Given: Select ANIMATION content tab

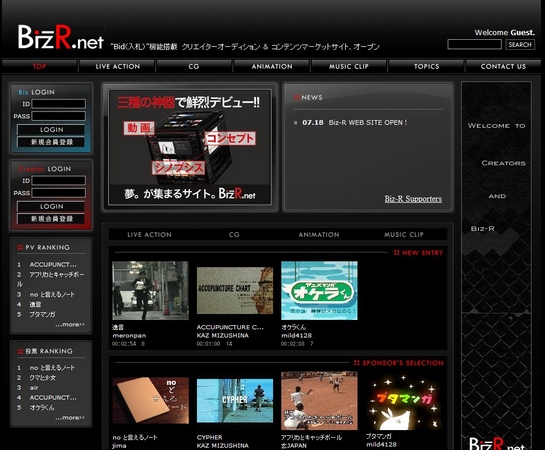Looking at the screenshot, I should pos(319,235).
